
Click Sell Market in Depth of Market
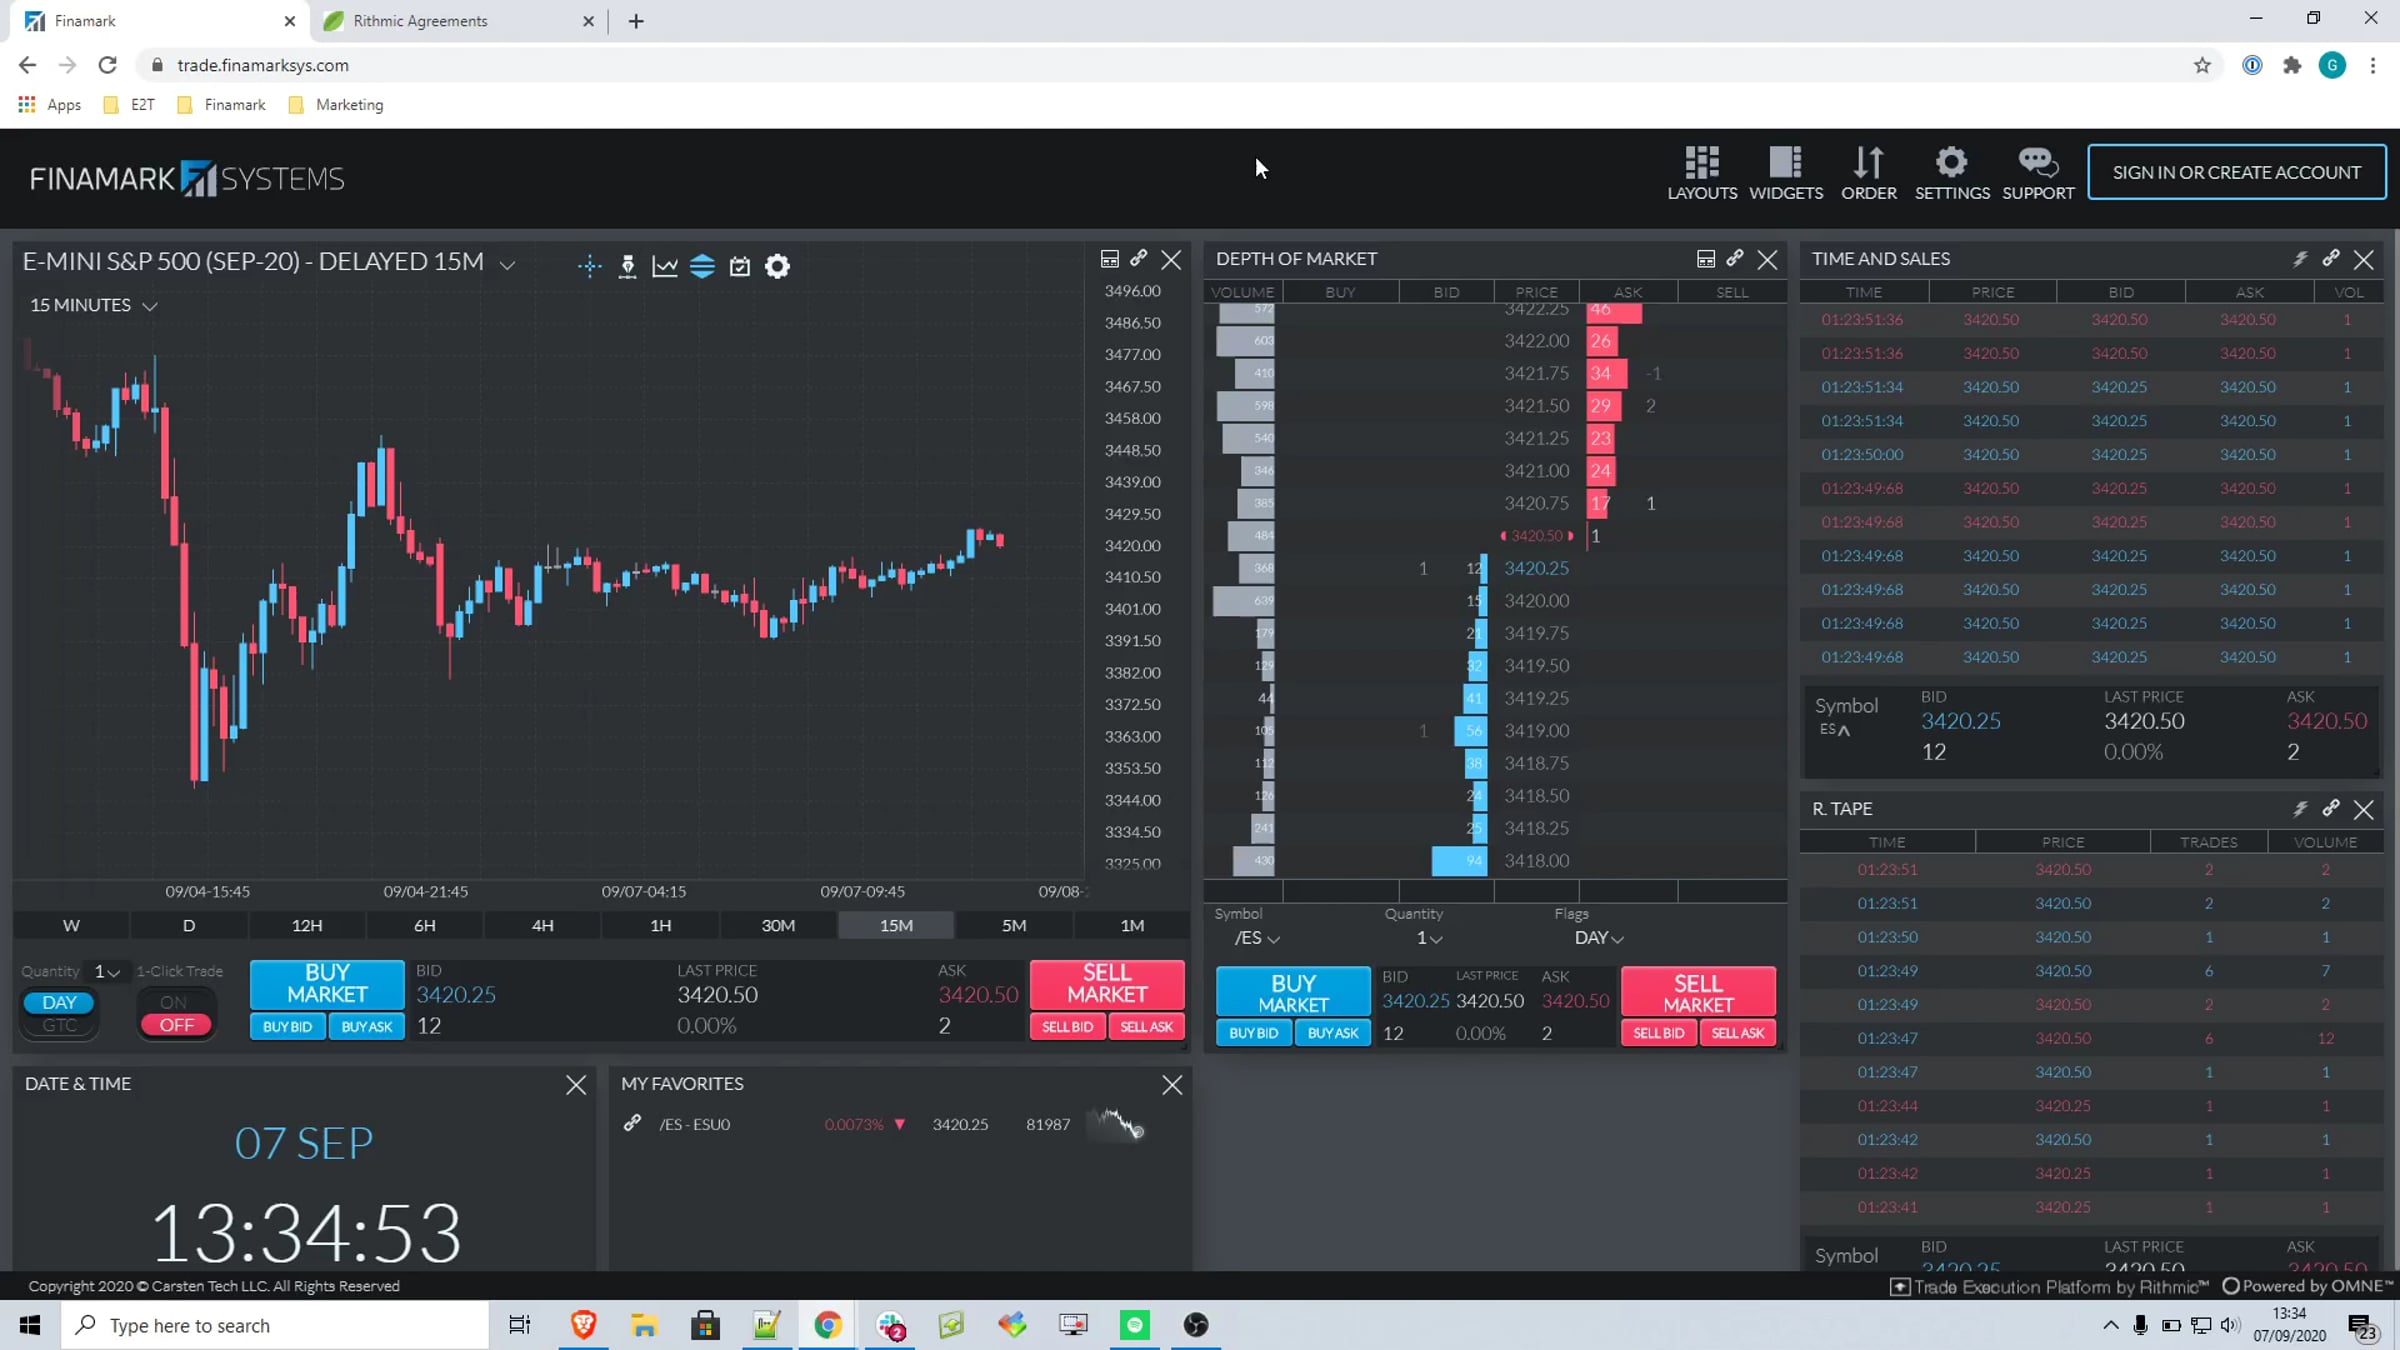1698,992
